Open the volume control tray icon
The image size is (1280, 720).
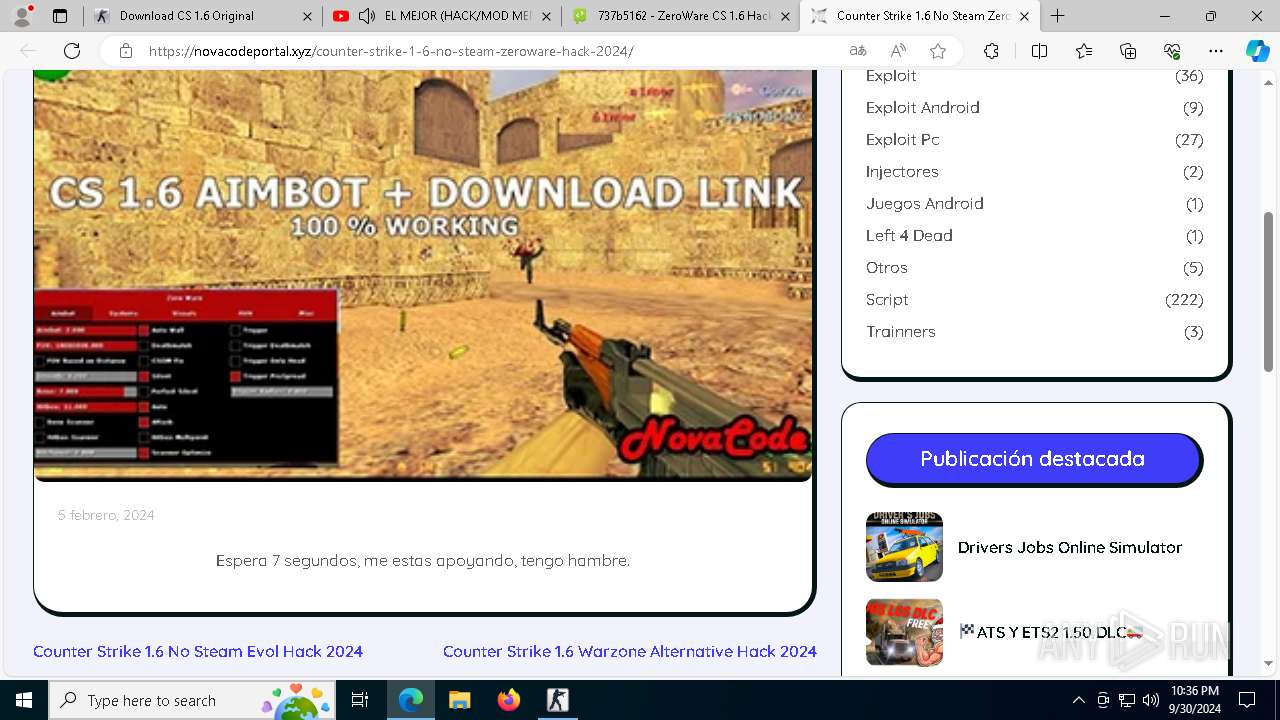pyautogui.click(x=1151, y=700)
